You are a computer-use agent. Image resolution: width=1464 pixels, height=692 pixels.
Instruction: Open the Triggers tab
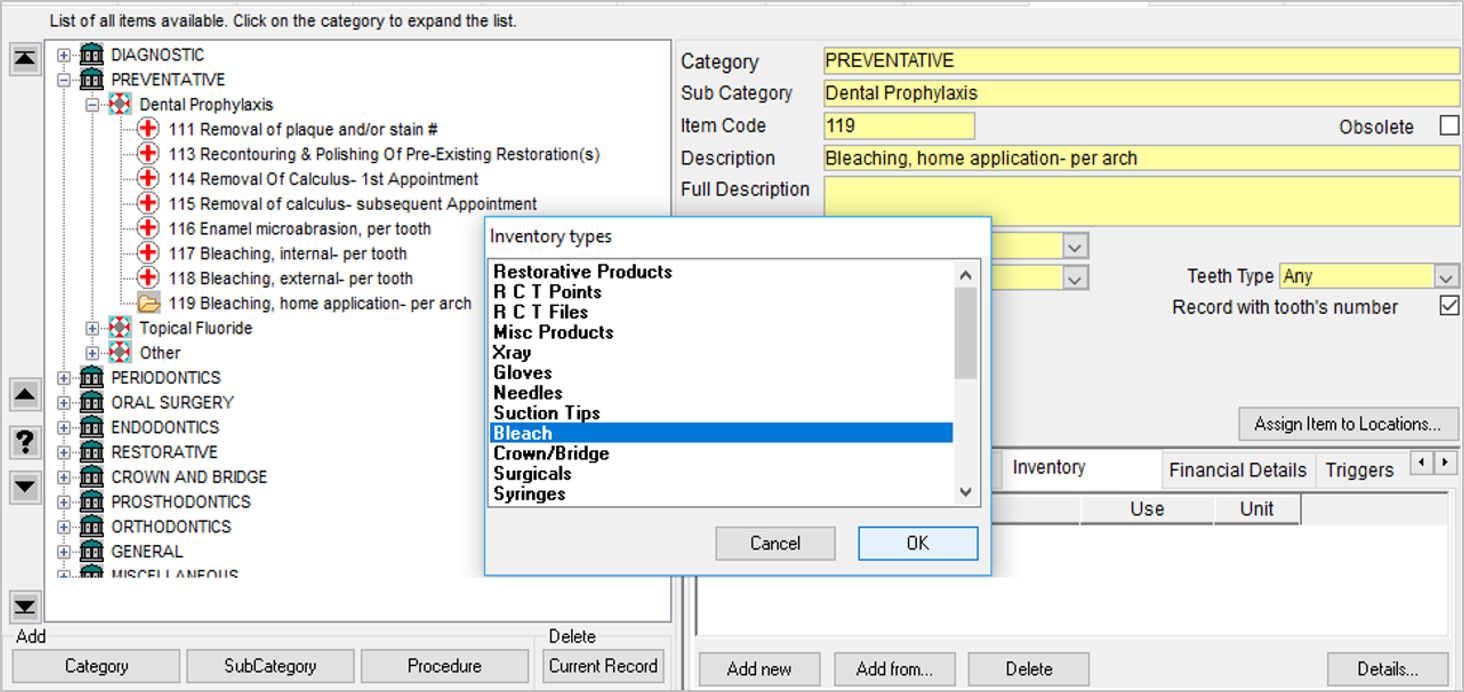coord(1359,470)
